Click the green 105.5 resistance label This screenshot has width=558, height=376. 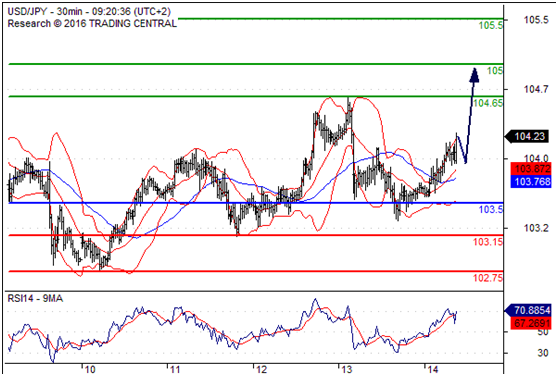[x=491, y=25]
